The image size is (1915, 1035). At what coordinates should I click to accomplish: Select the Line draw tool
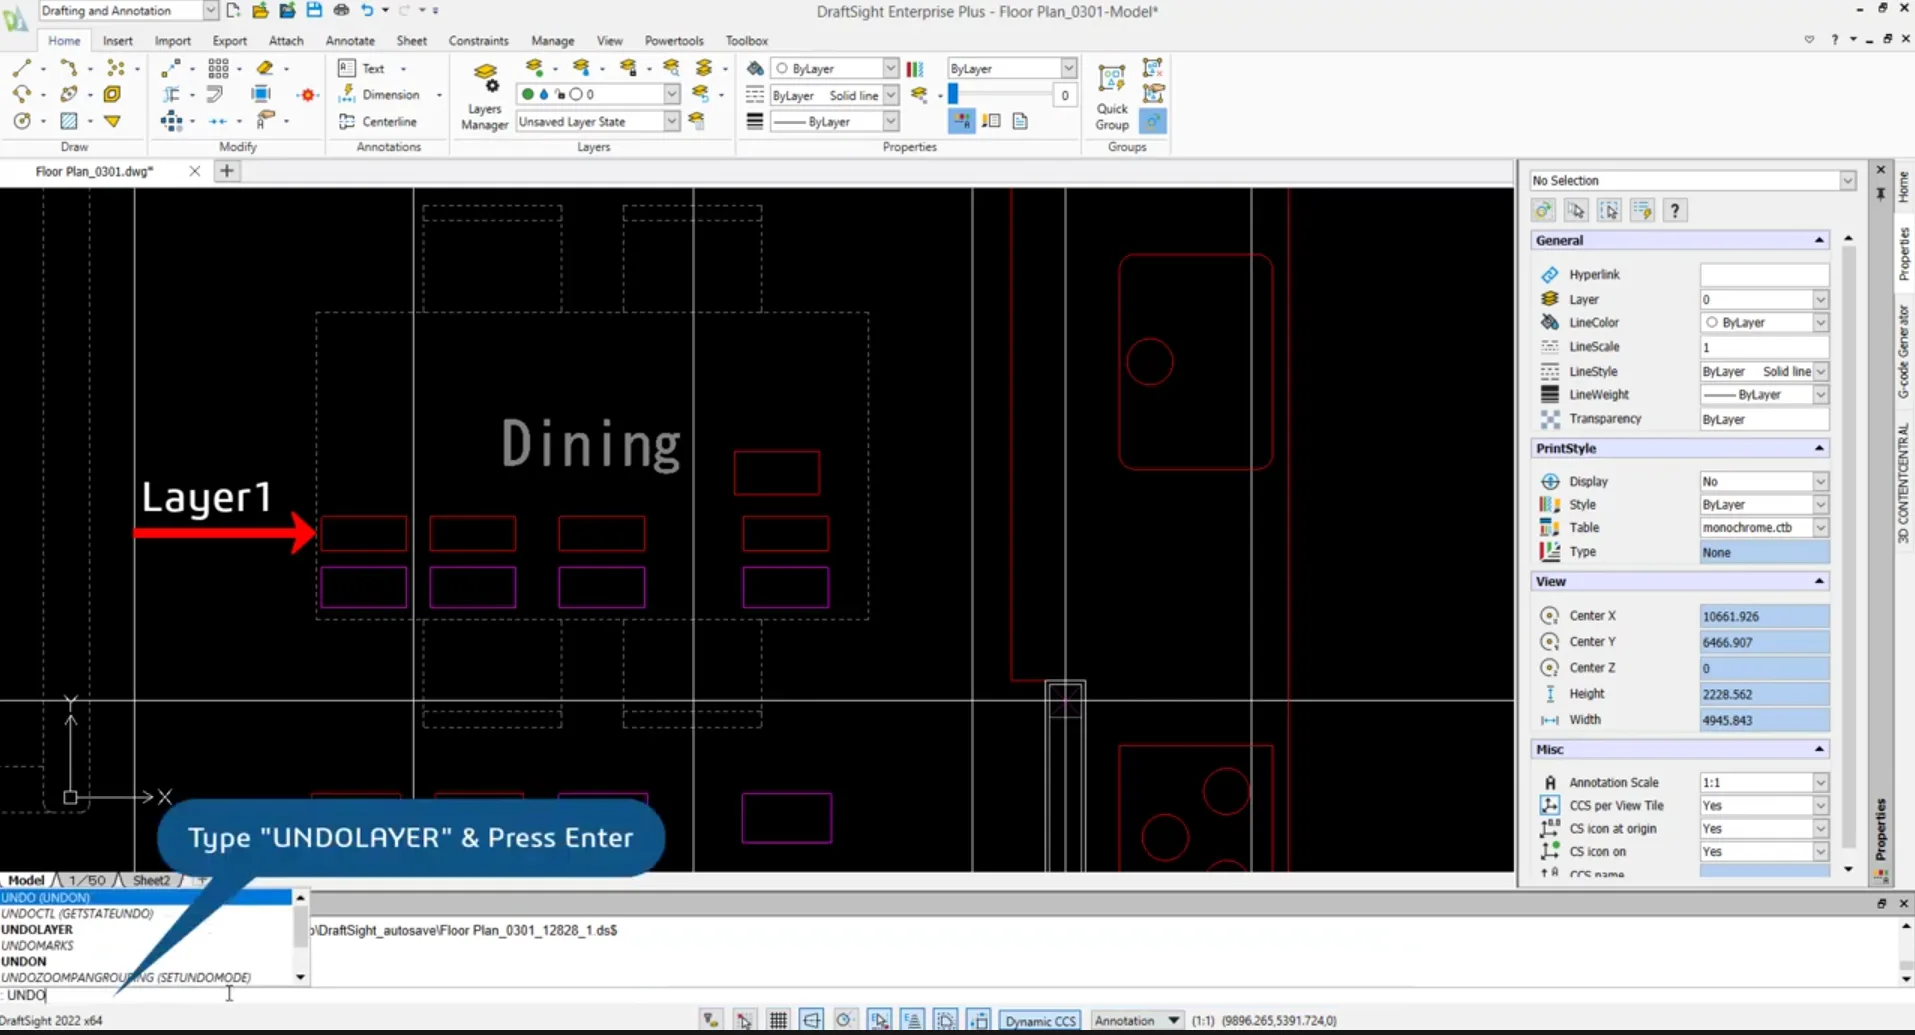pos(22,68)
